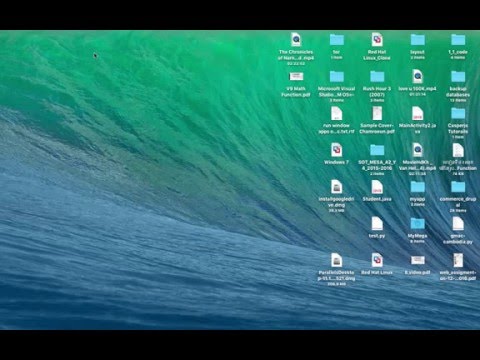Select the SDT_MESA_A2_Y4_2015-2016 folder
Screen dimensions: 480x360
click(x=377, y=150)
